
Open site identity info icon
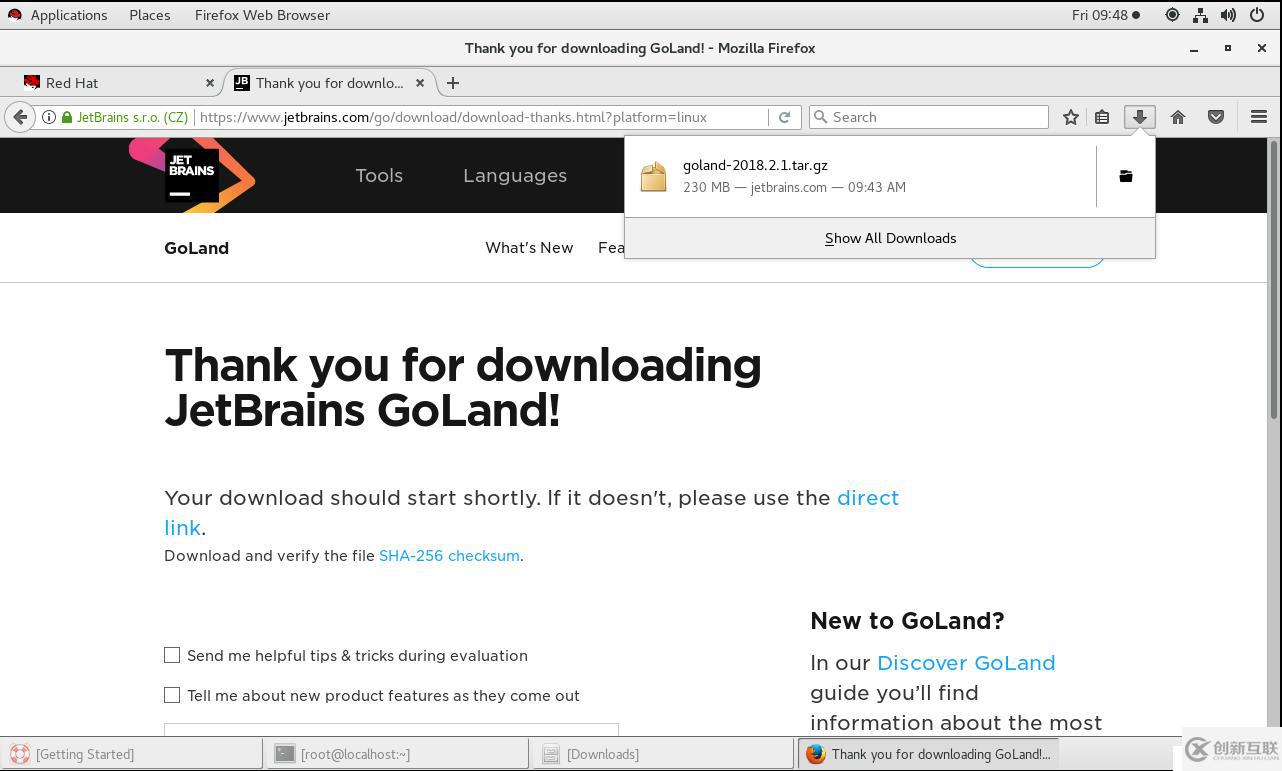click(x=48, y=117)
